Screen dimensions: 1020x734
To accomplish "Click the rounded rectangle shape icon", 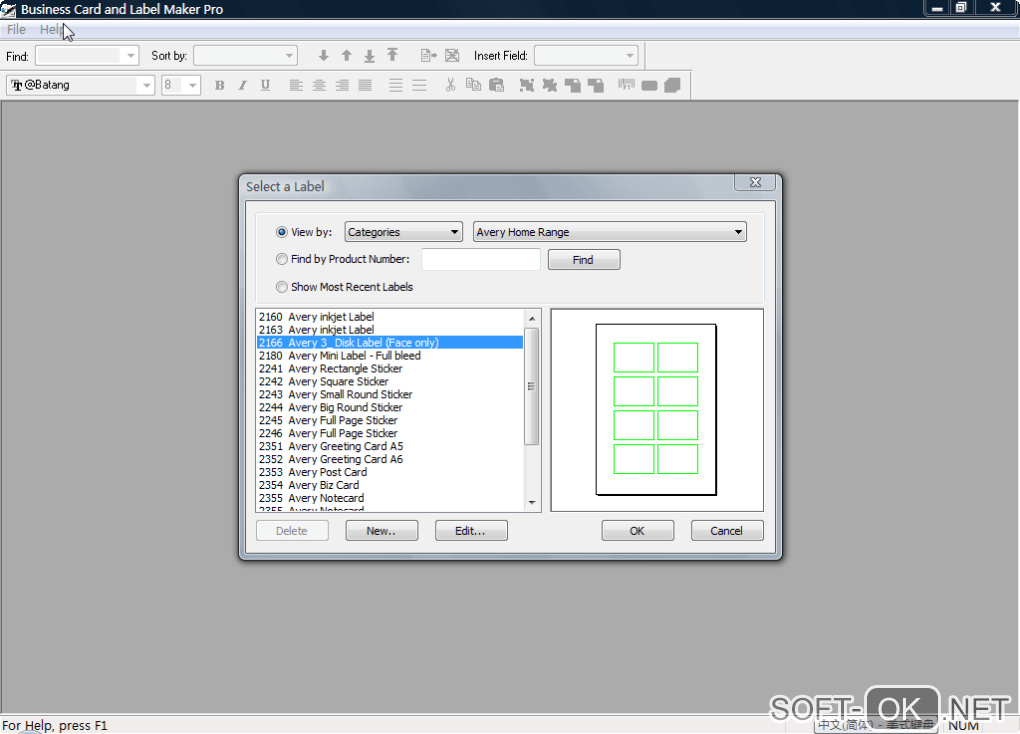I will point(649,86).
